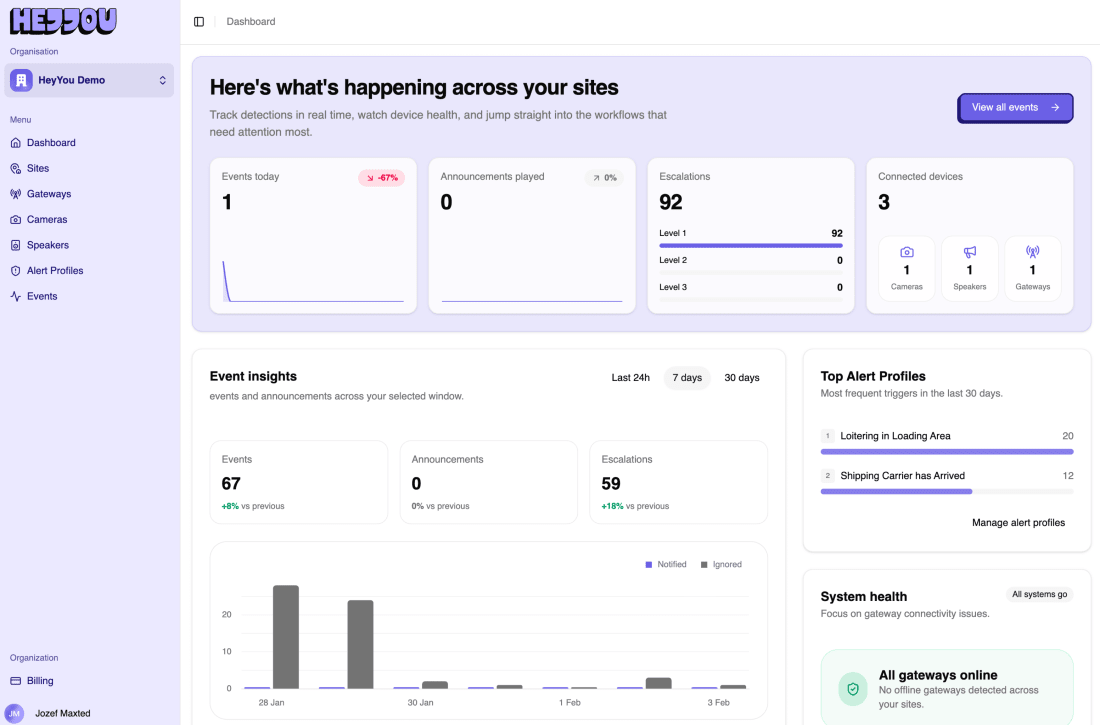Select the Last 24h time range
1100x725 pixels.
coord(630,378)
